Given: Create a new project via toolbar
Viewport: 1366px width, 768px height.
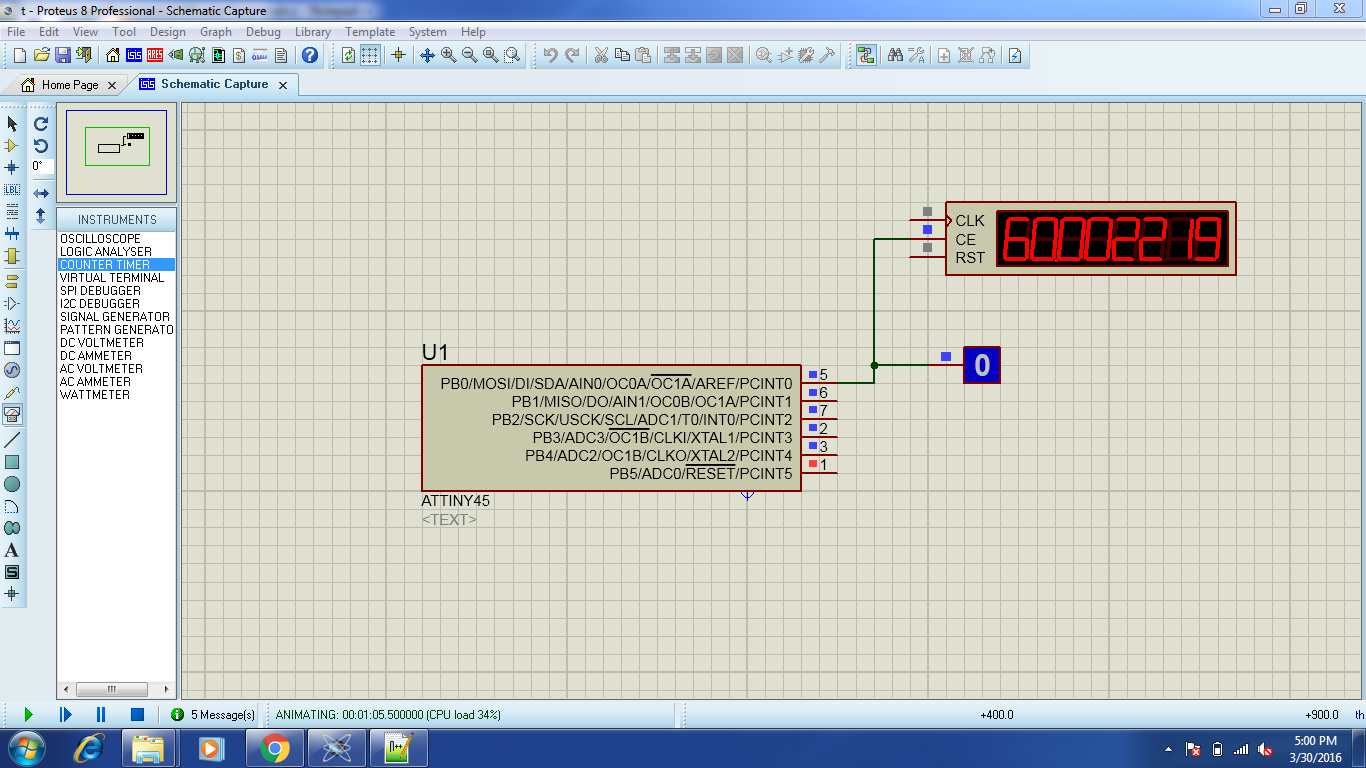Looking at the screenshot, I should coord(20,55).
